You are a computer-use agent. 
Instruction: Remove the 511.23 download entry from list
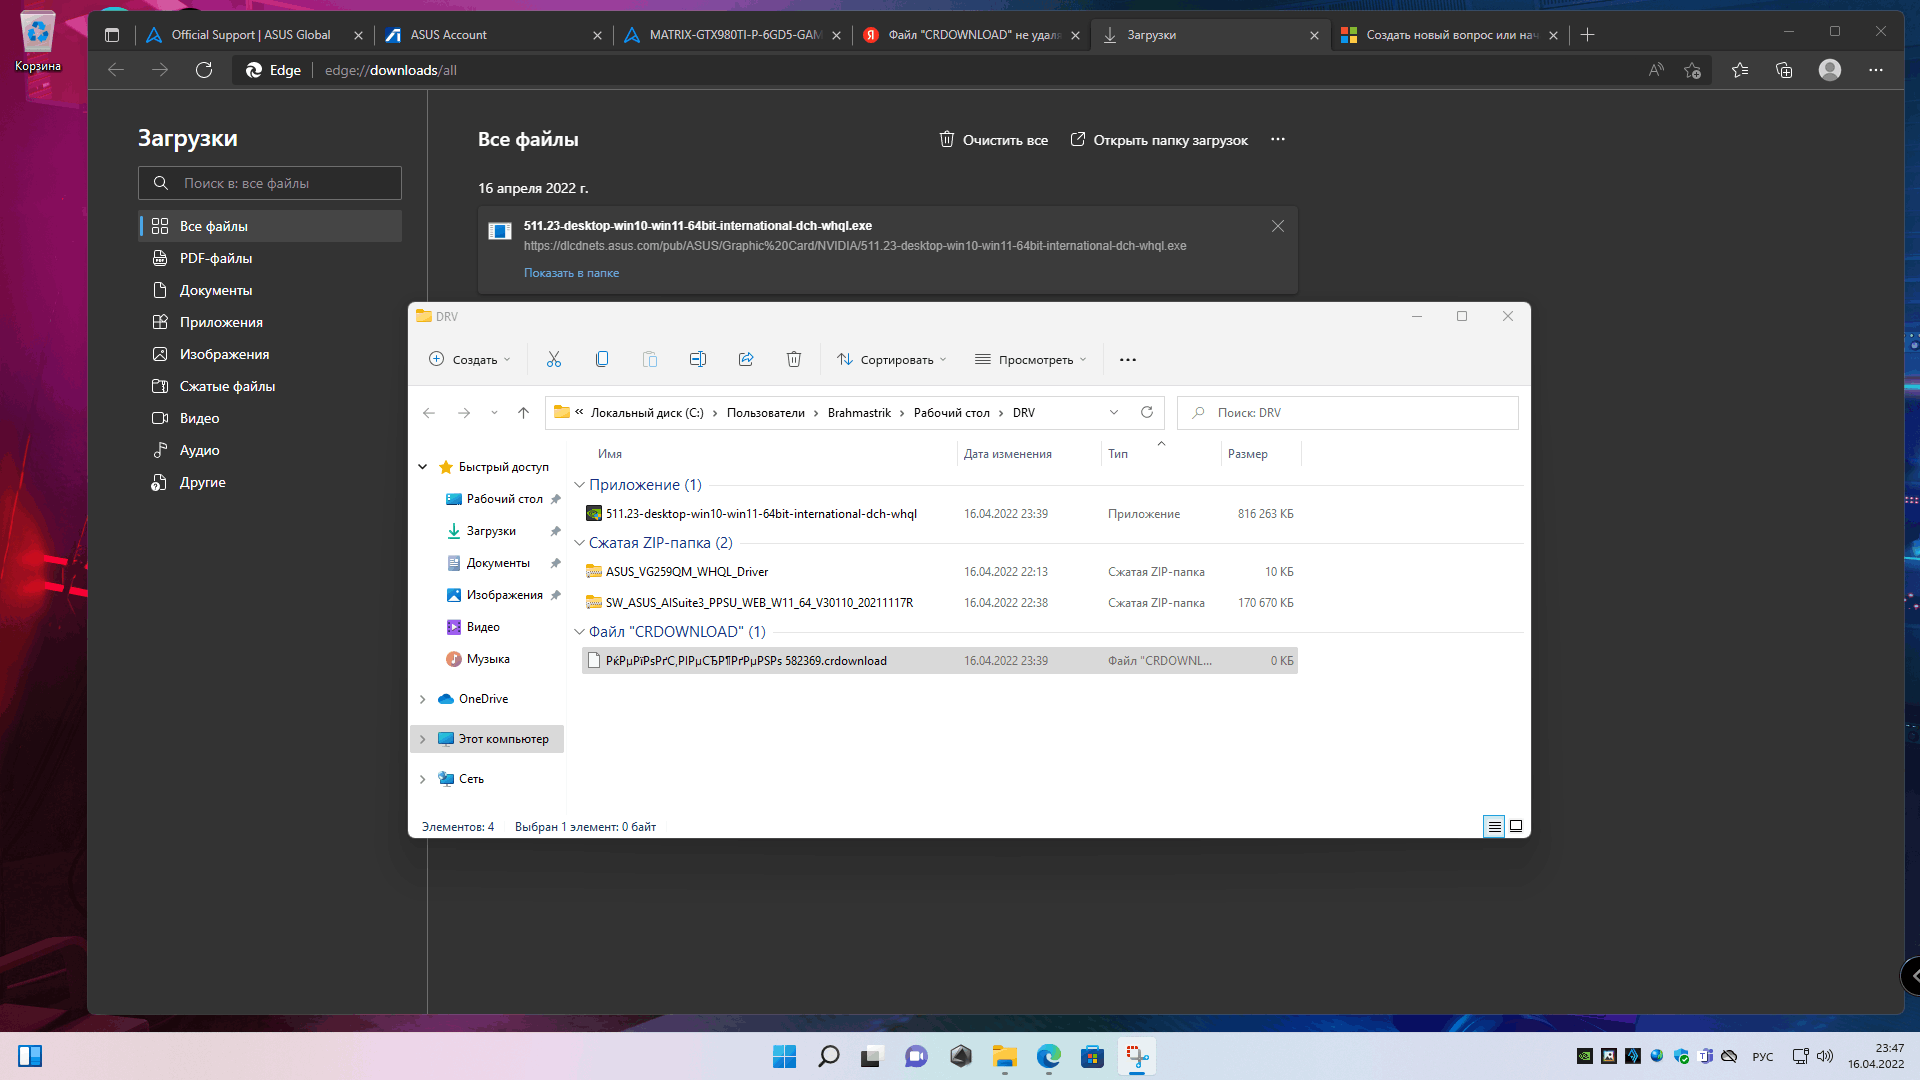coord(1278,226)
